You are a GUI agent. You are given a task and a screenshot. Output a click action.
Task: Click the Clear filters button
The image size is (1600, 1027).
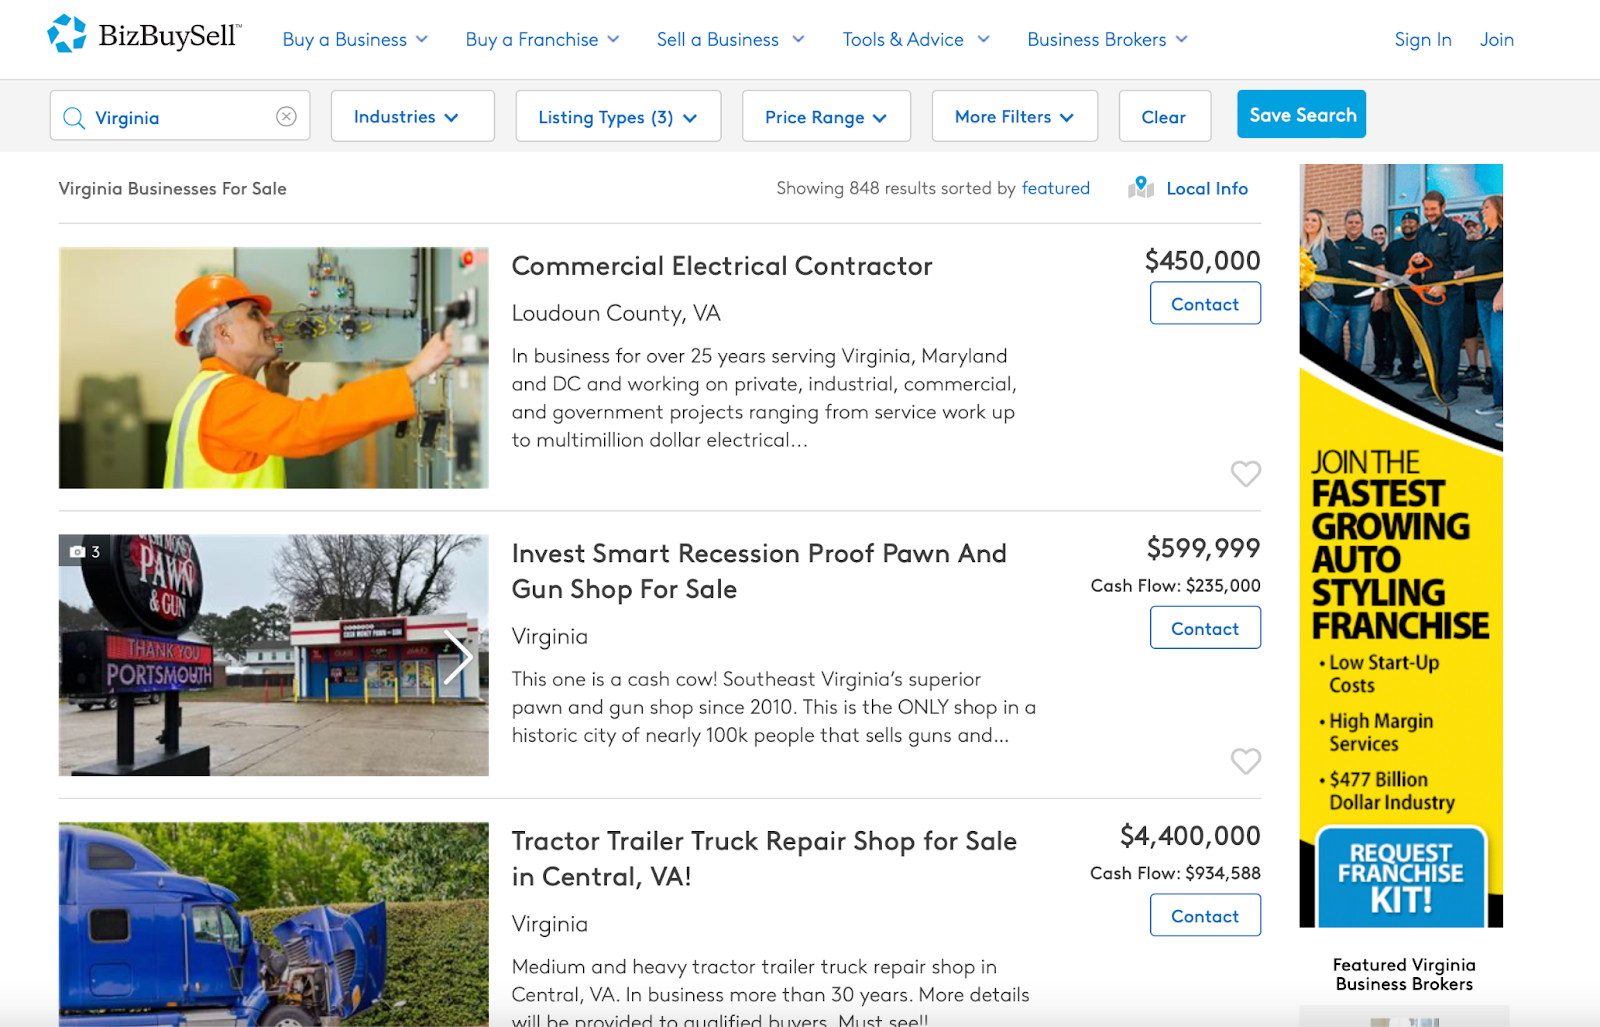click(1164, 116)
